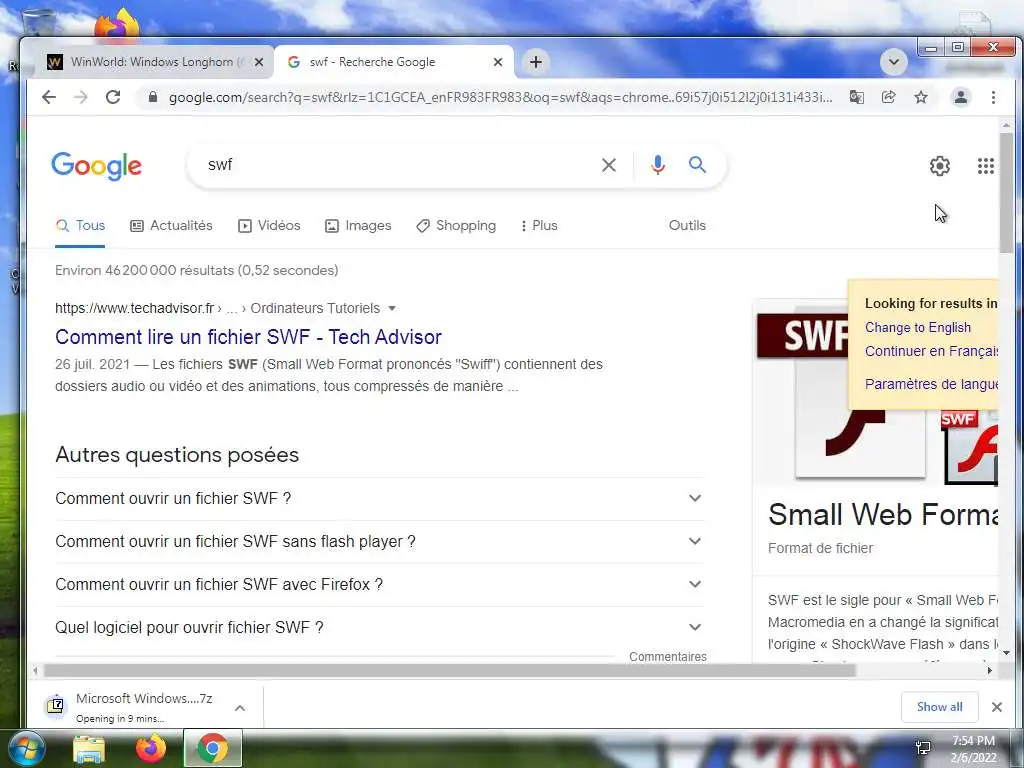
Task: Open the tab search chevron button
Action: point(893,62)
